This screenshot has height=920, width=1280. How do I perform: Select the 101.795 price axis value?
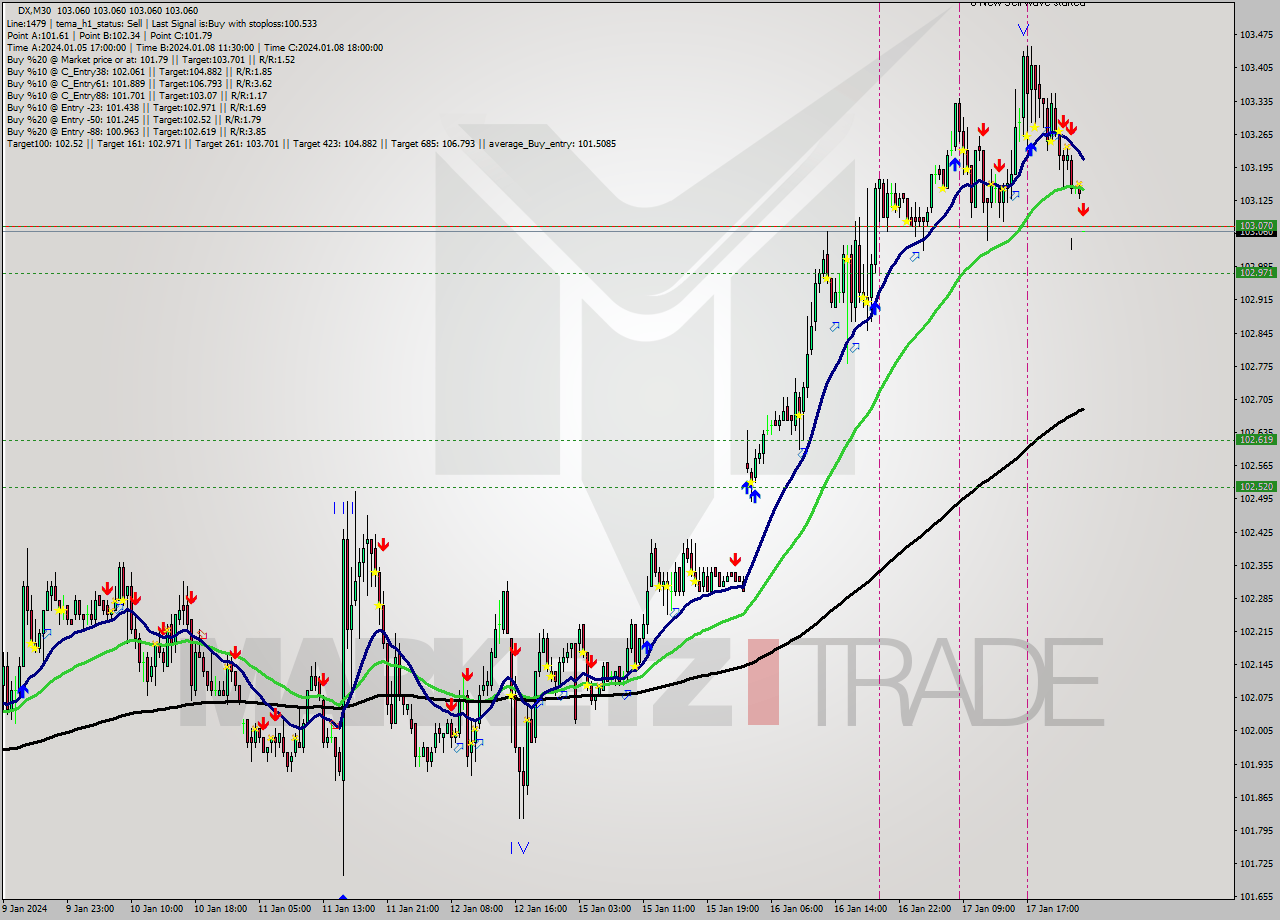[1256, 830]
